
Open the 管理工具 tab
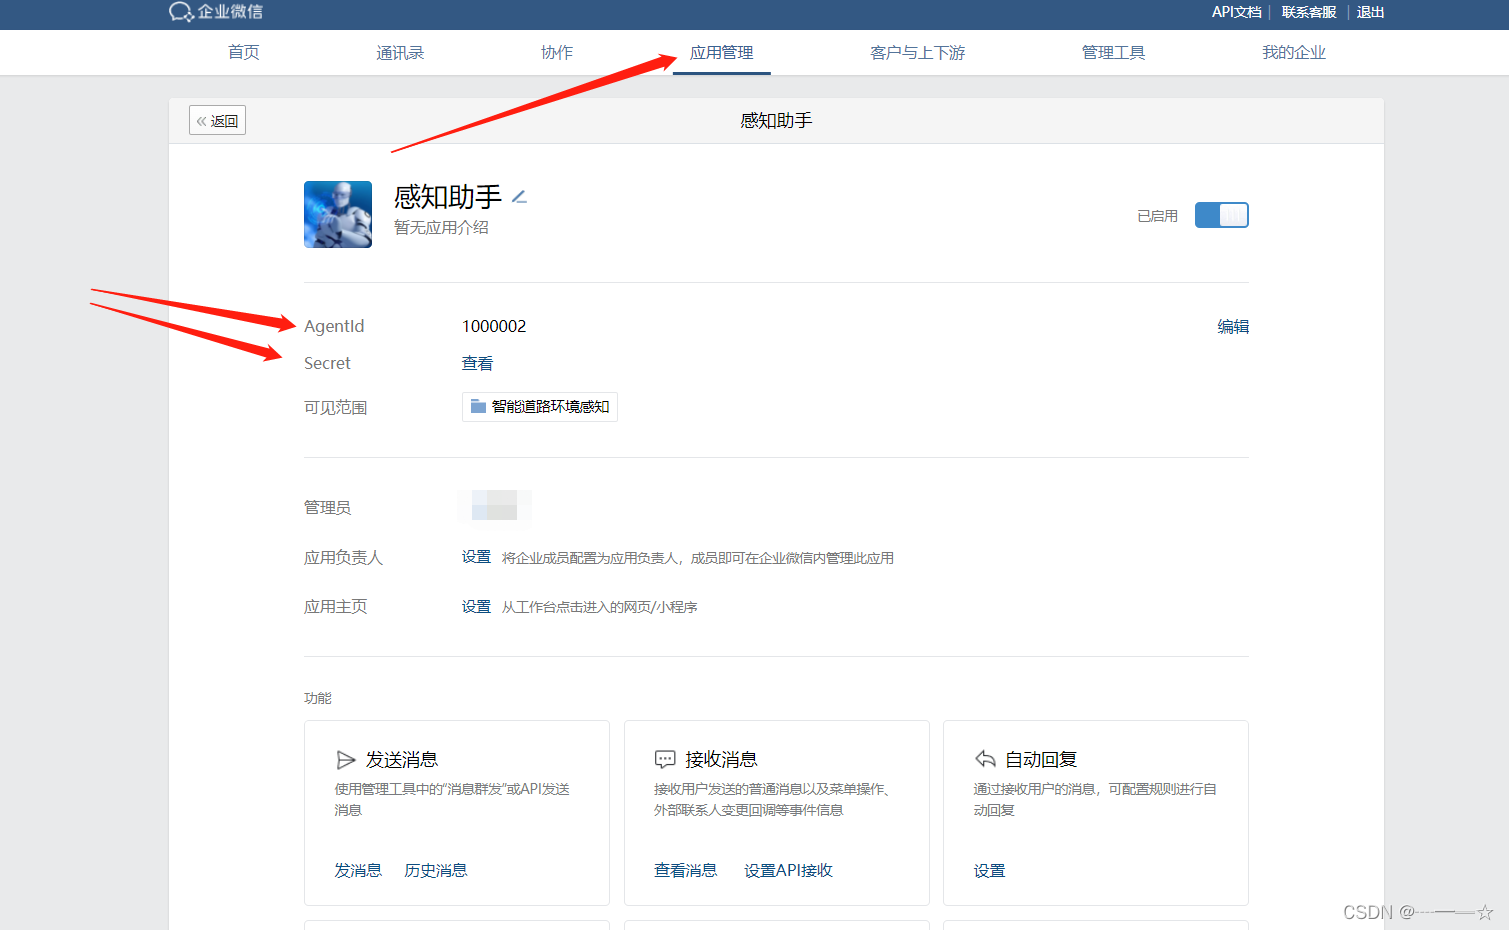[1114, 53]
